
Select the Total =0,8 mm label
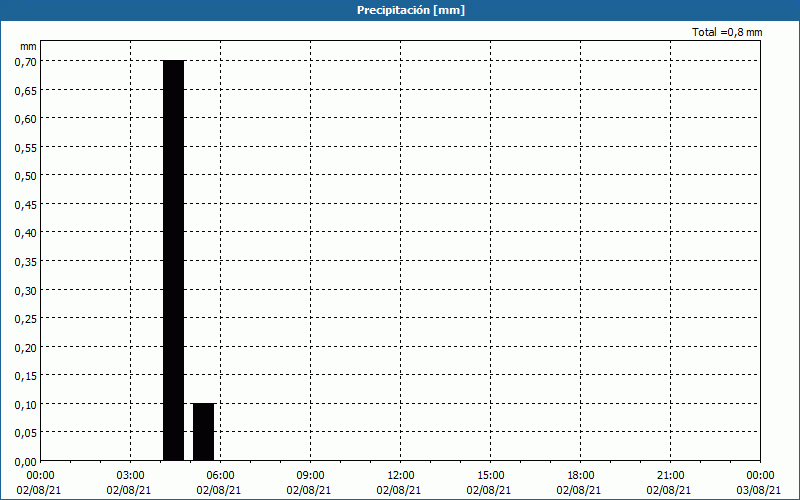click(x=727, y=32)
